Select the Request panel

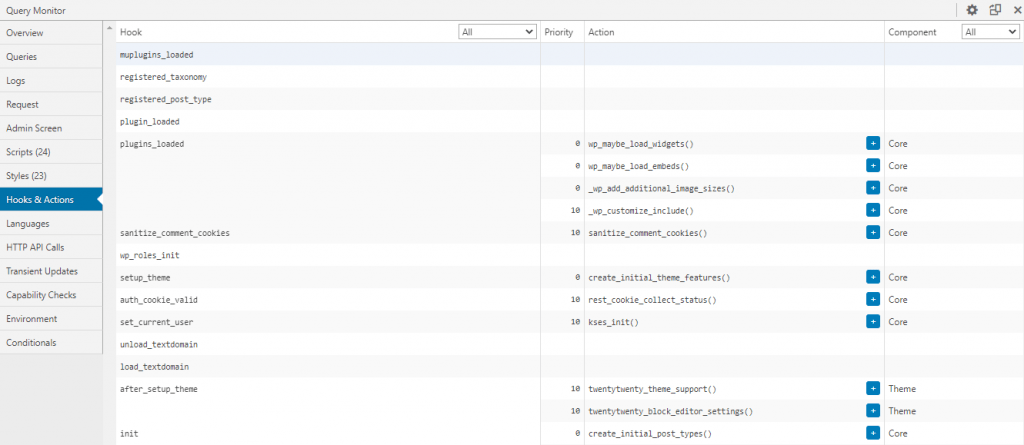click(51, 105)
